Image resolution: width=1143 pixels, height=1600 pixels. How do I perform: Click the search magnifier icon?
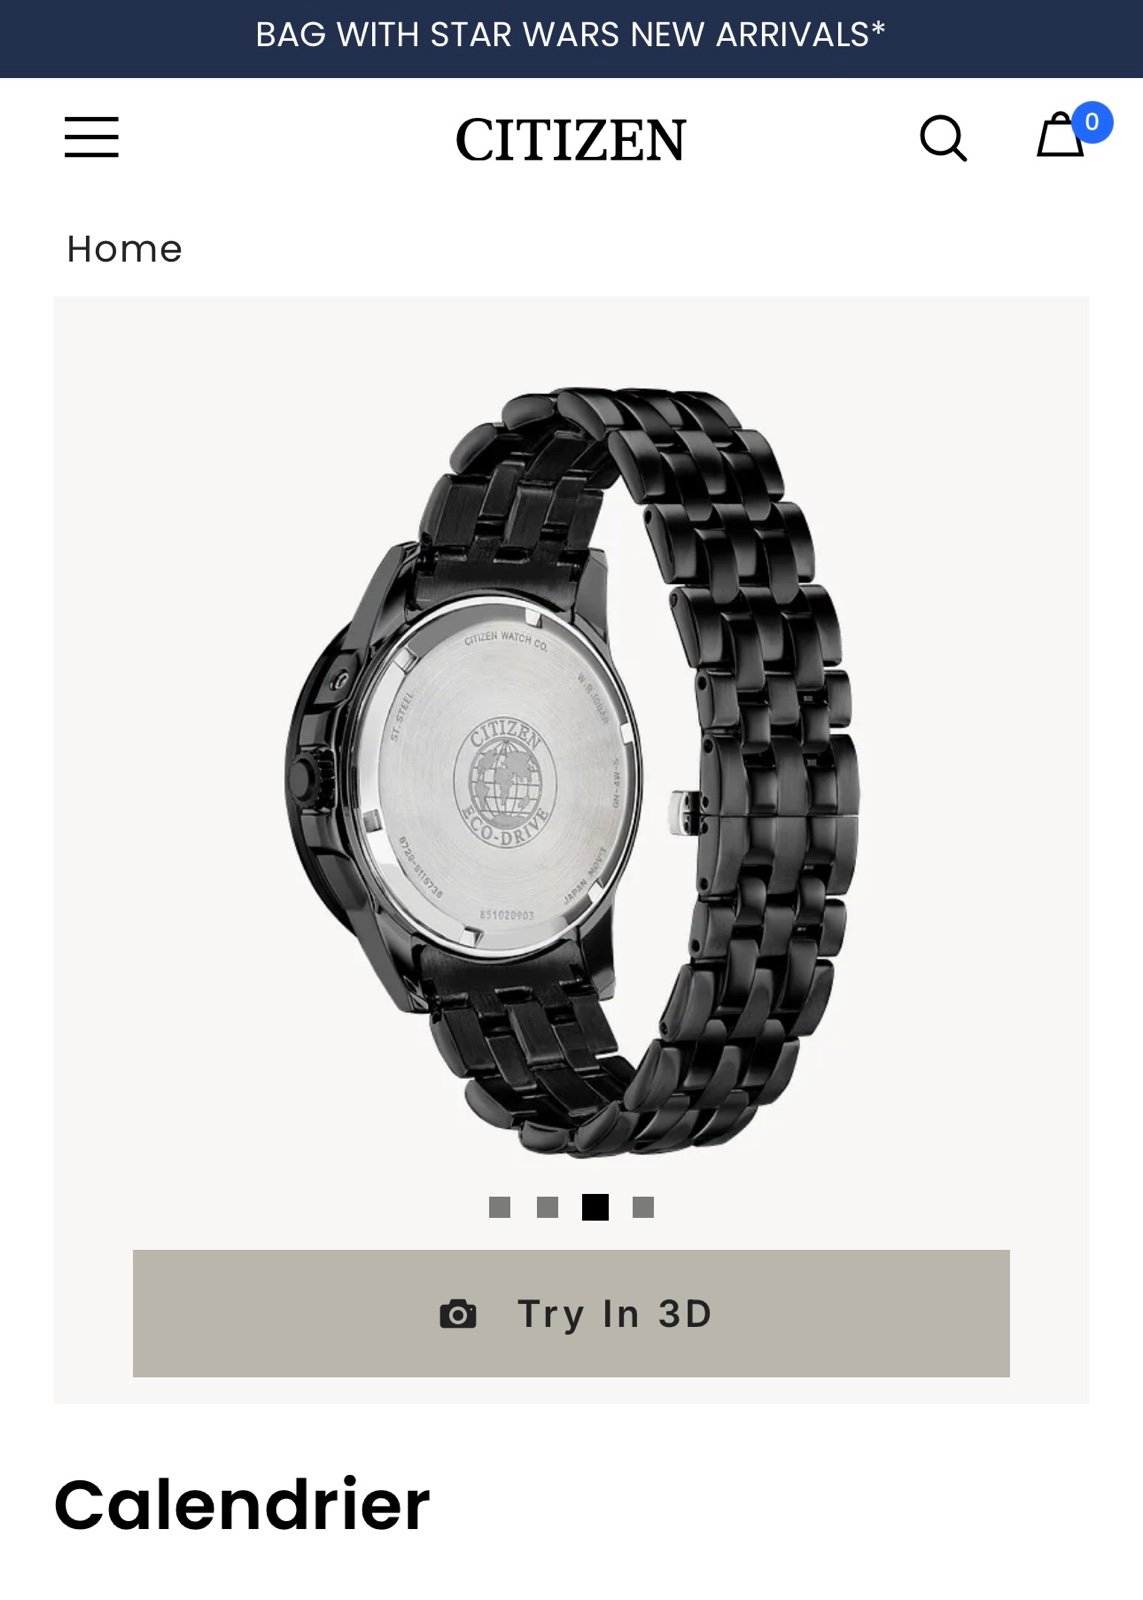[x=943, y=138]
